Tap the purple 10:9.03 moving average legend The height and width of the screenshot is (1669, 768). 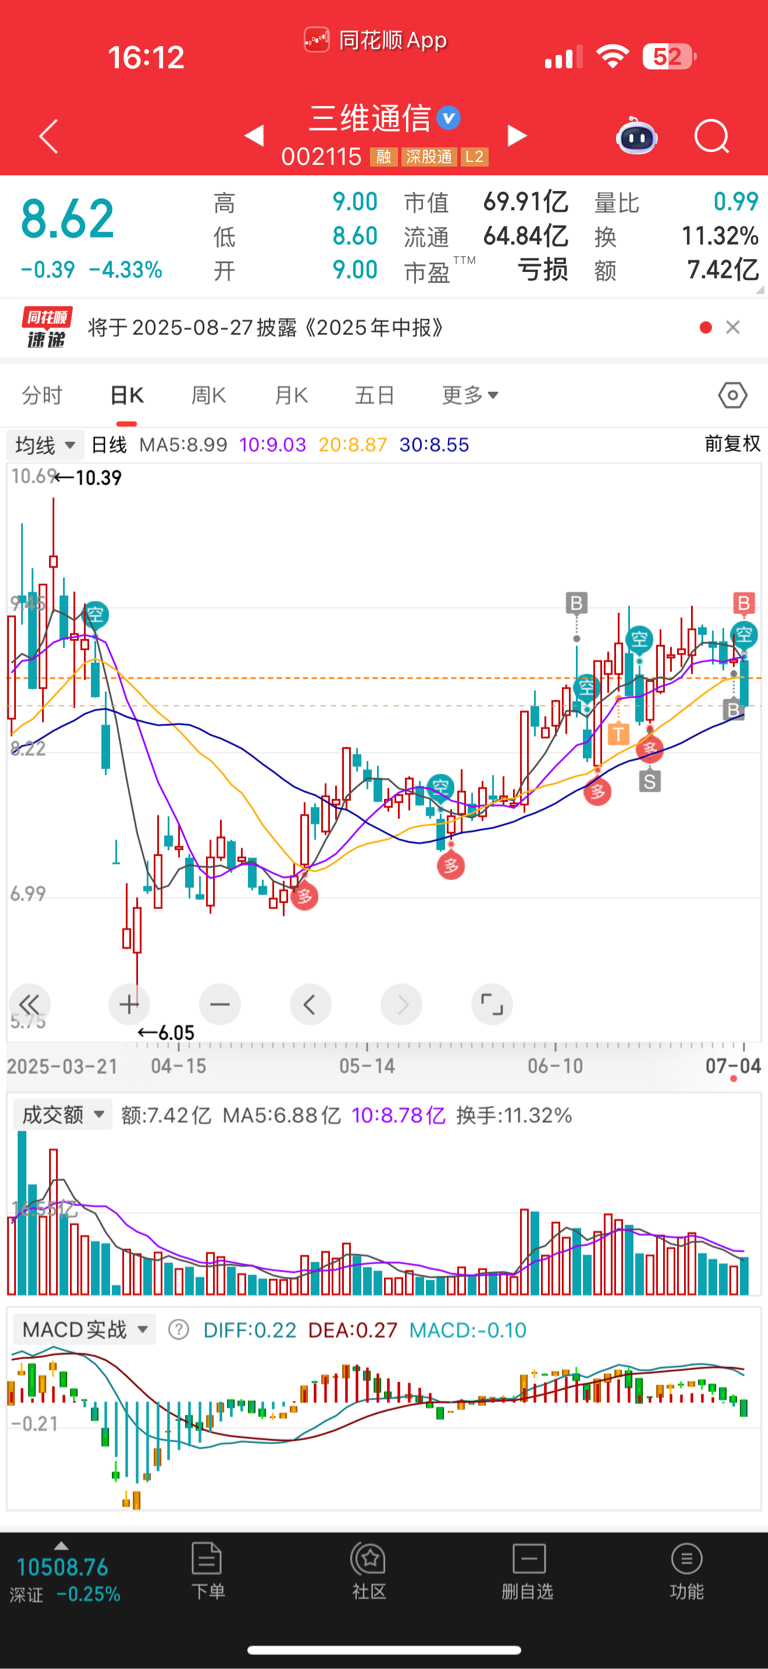point(272,445)
